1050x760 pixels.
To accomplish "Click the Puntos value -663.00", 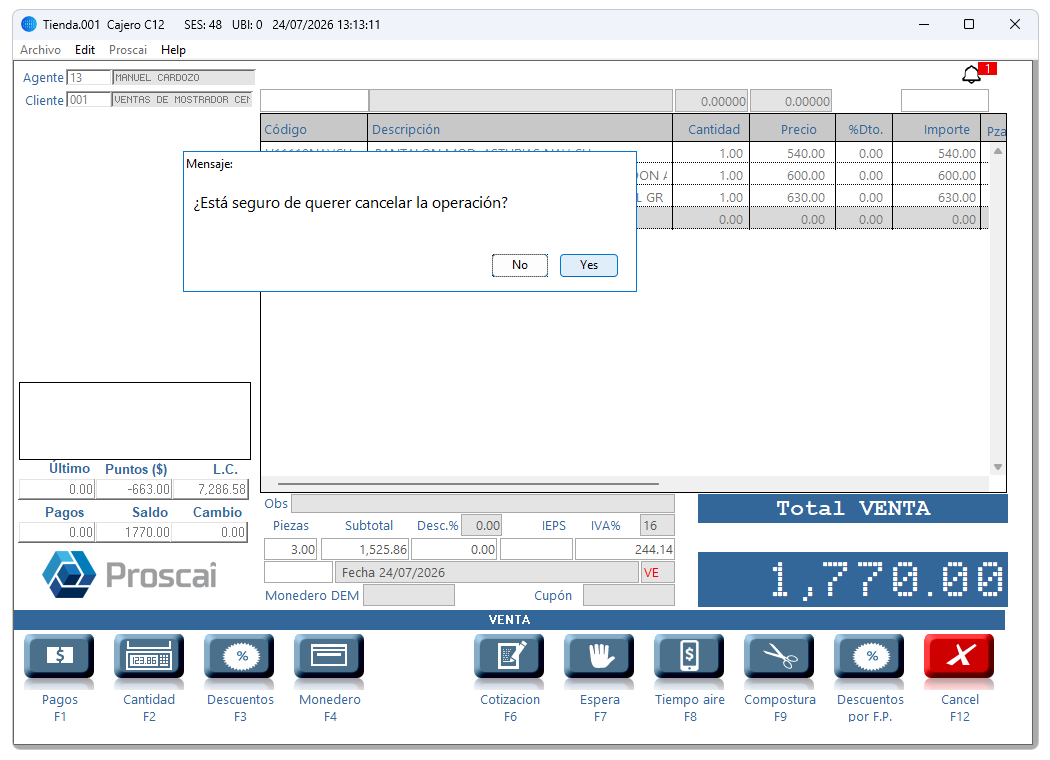I will [x=134, y=489].
